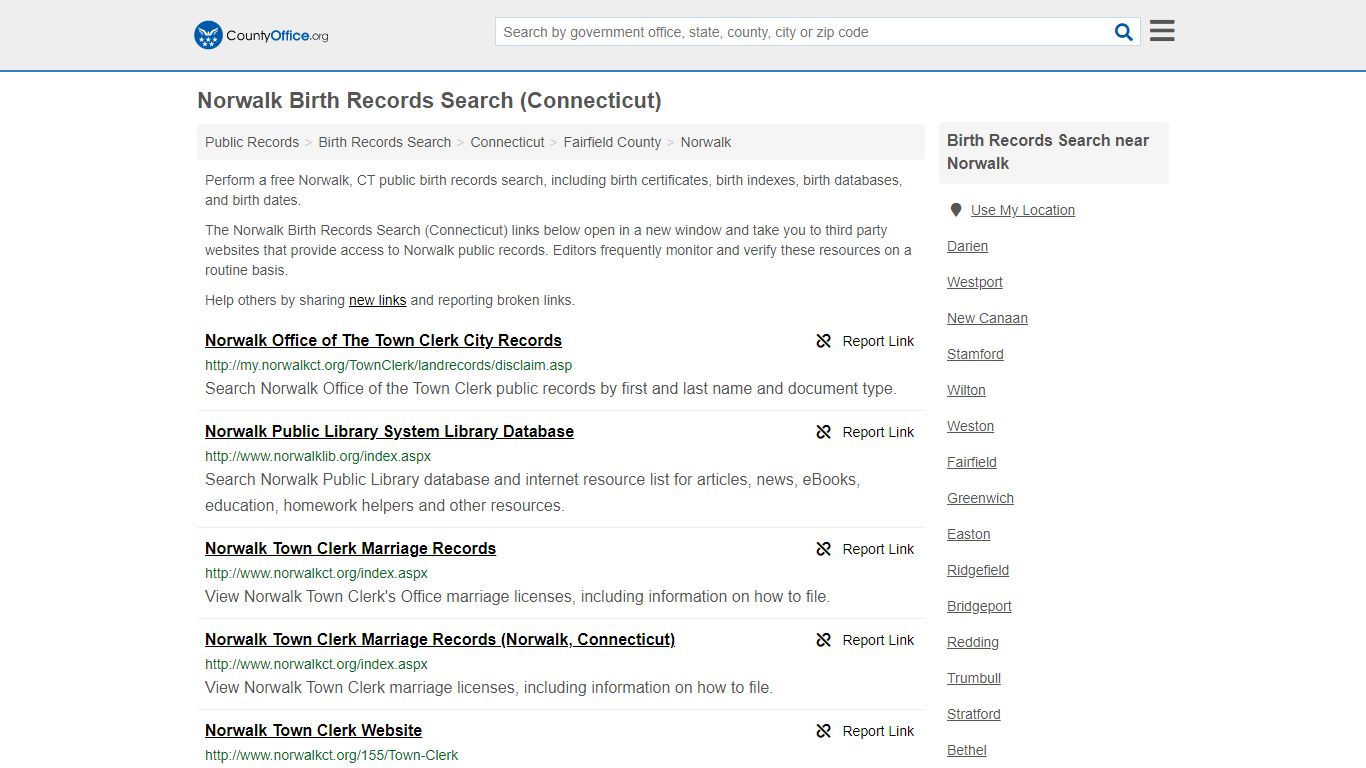This screenshot has width=1366, height=768.
Task: Click broken-link icon for Marriage Records (Norwalk, Connecticut)
Action: tap(824, 640)
